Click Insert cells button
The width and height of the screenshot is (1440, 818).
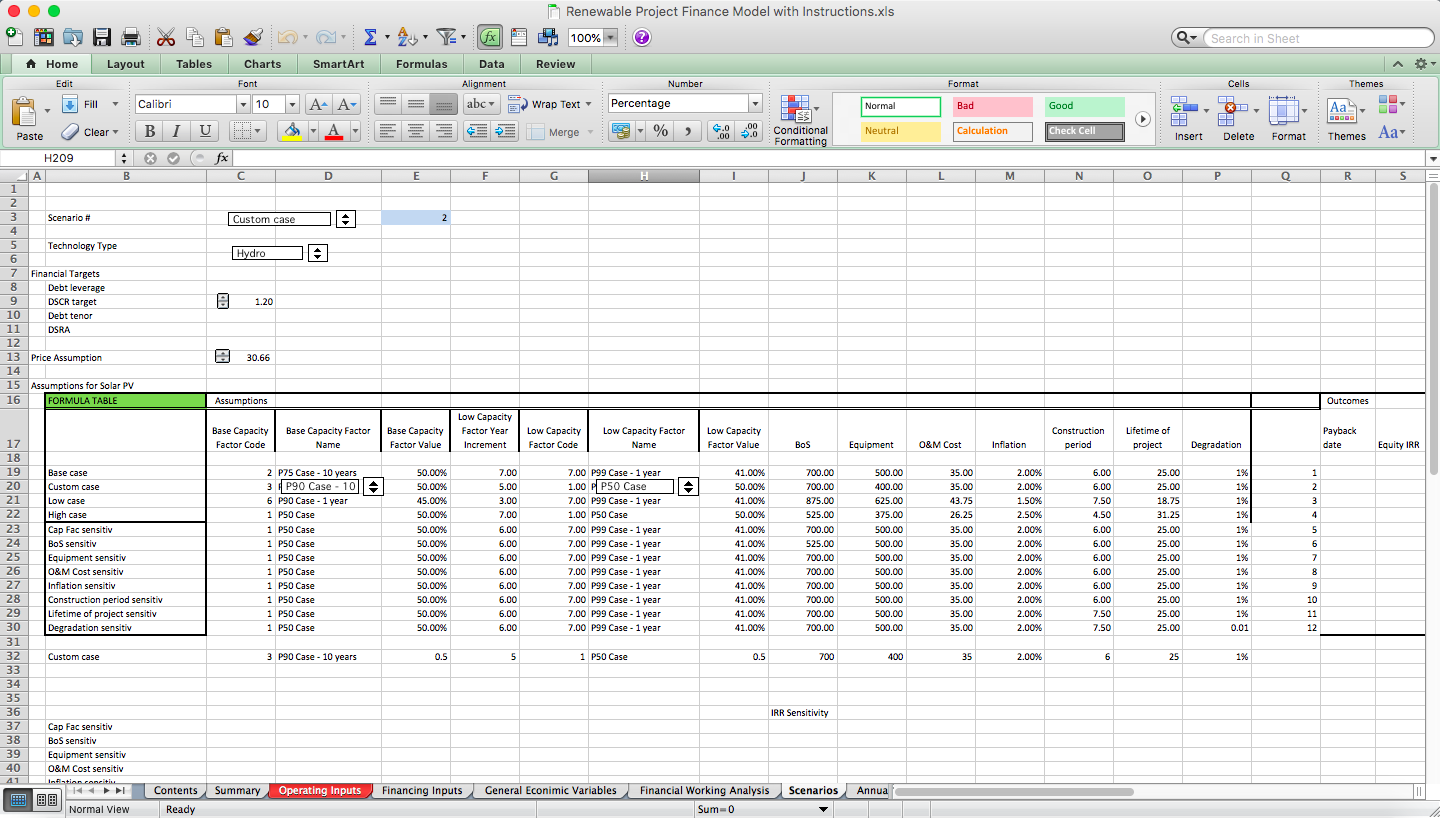click(1188, 119)
